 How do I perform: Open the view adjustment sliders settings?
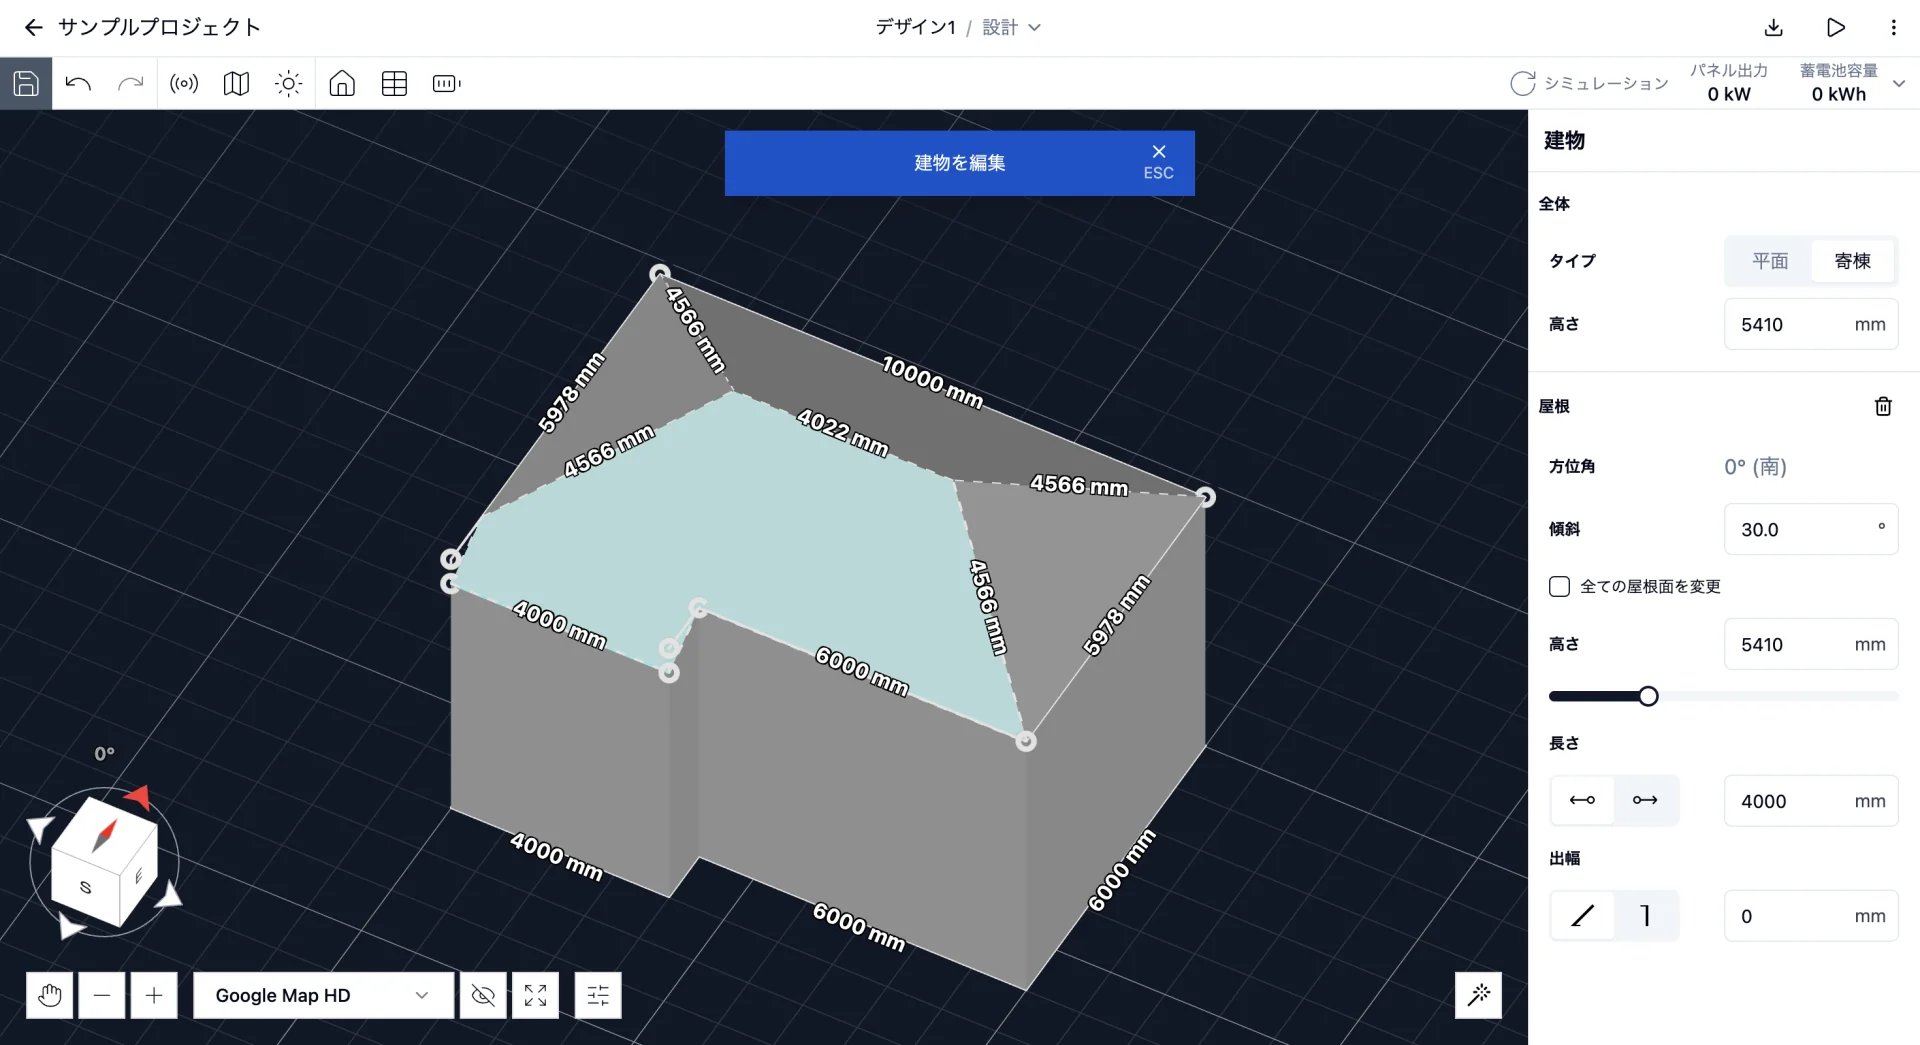(x=598, y=995)
